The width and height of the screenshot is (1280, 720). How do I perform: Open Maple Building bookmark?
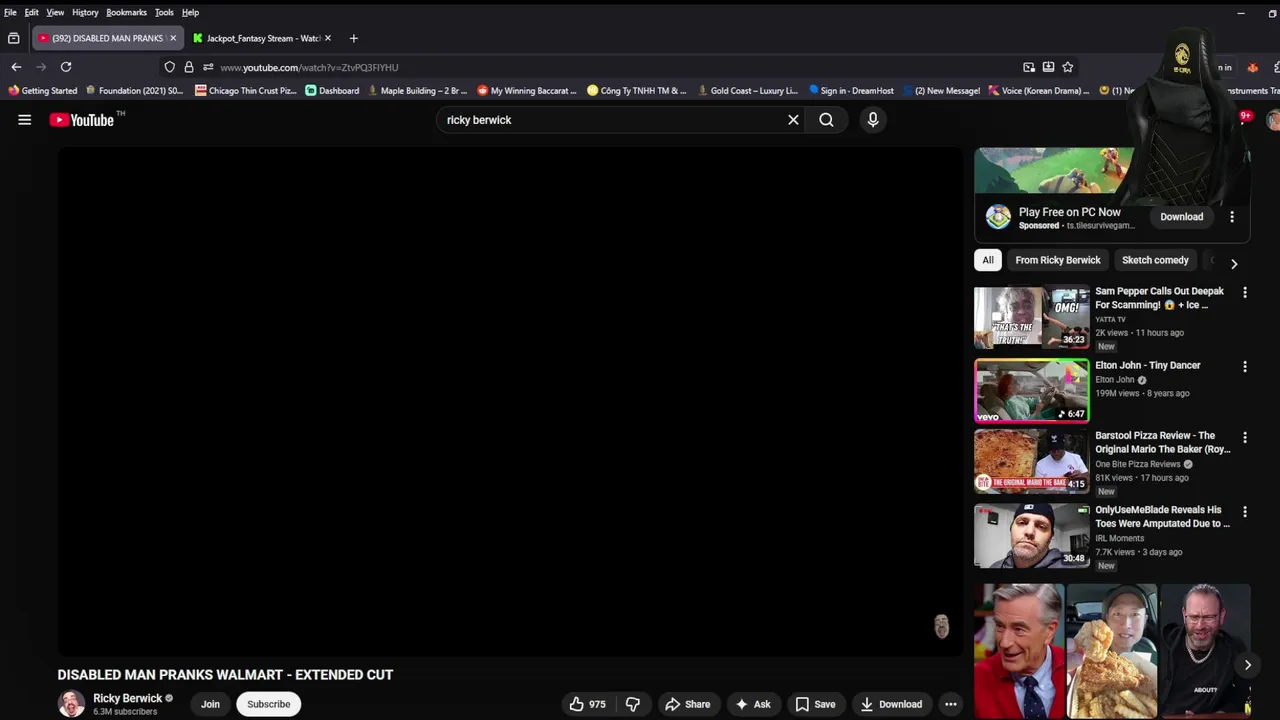tap(417, 91)
